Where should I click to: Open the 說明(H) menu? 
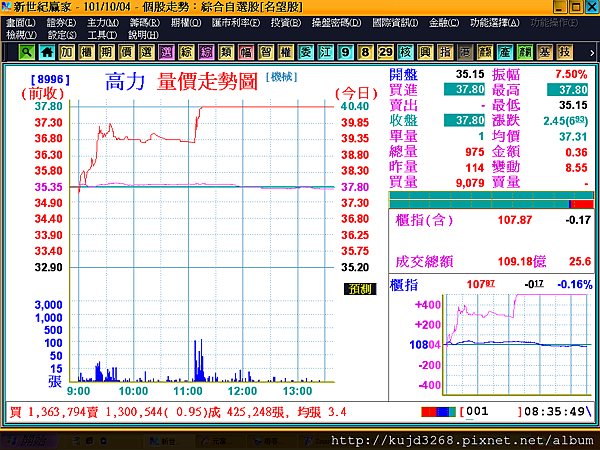pyautogui.click(x=143, y=35)
